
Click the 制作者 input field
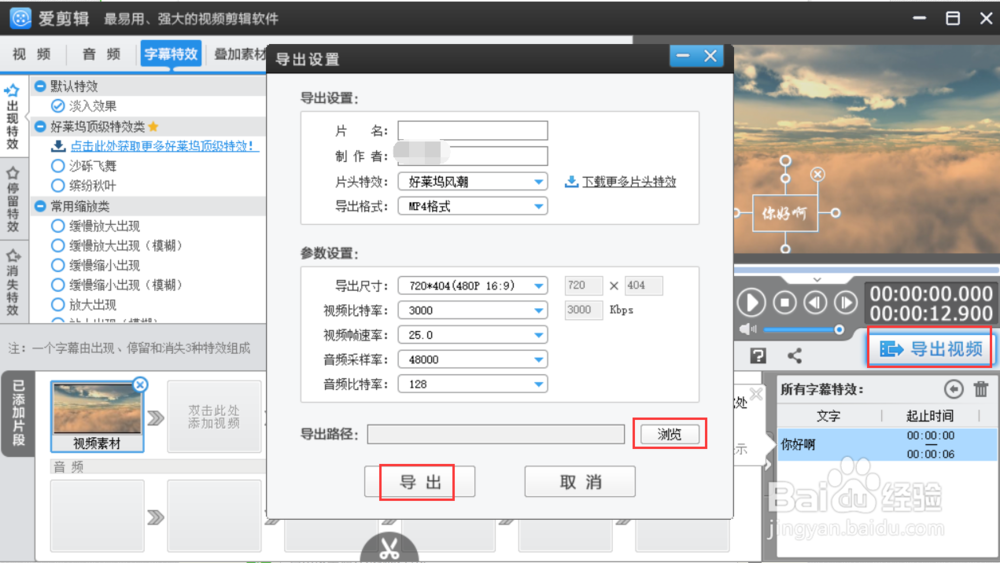473,156
